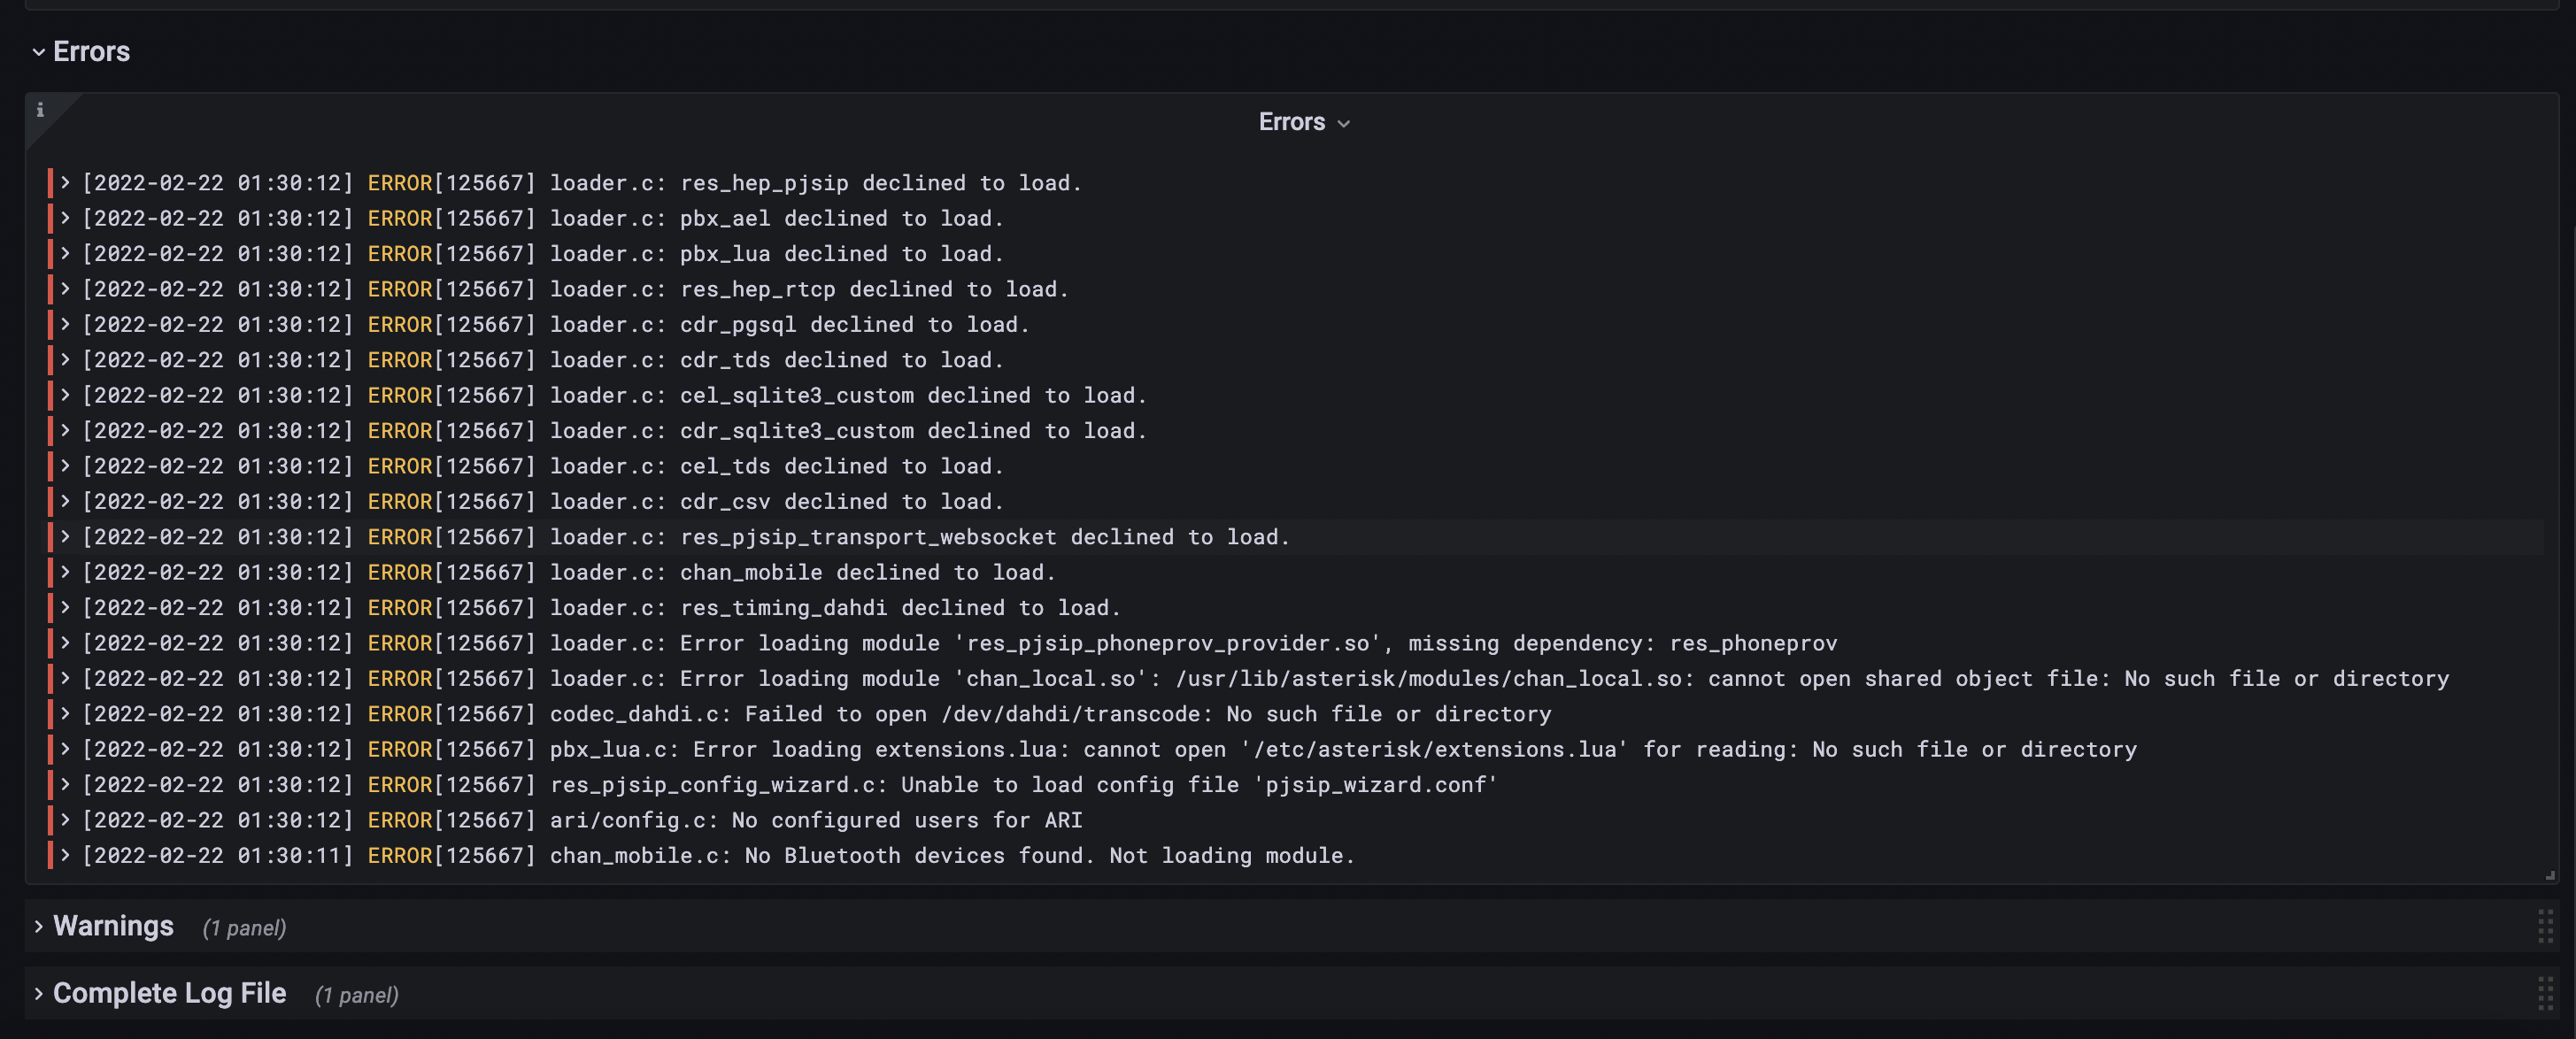Expand the ari/config.c ARI users entry chevron
Image resolution: width=2576 pixels, height=1039 pixels.
[65, 820]
